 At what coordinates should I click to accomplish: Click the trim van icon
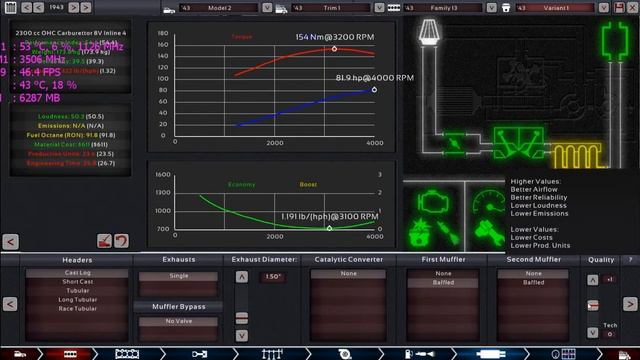pos(281,9)
